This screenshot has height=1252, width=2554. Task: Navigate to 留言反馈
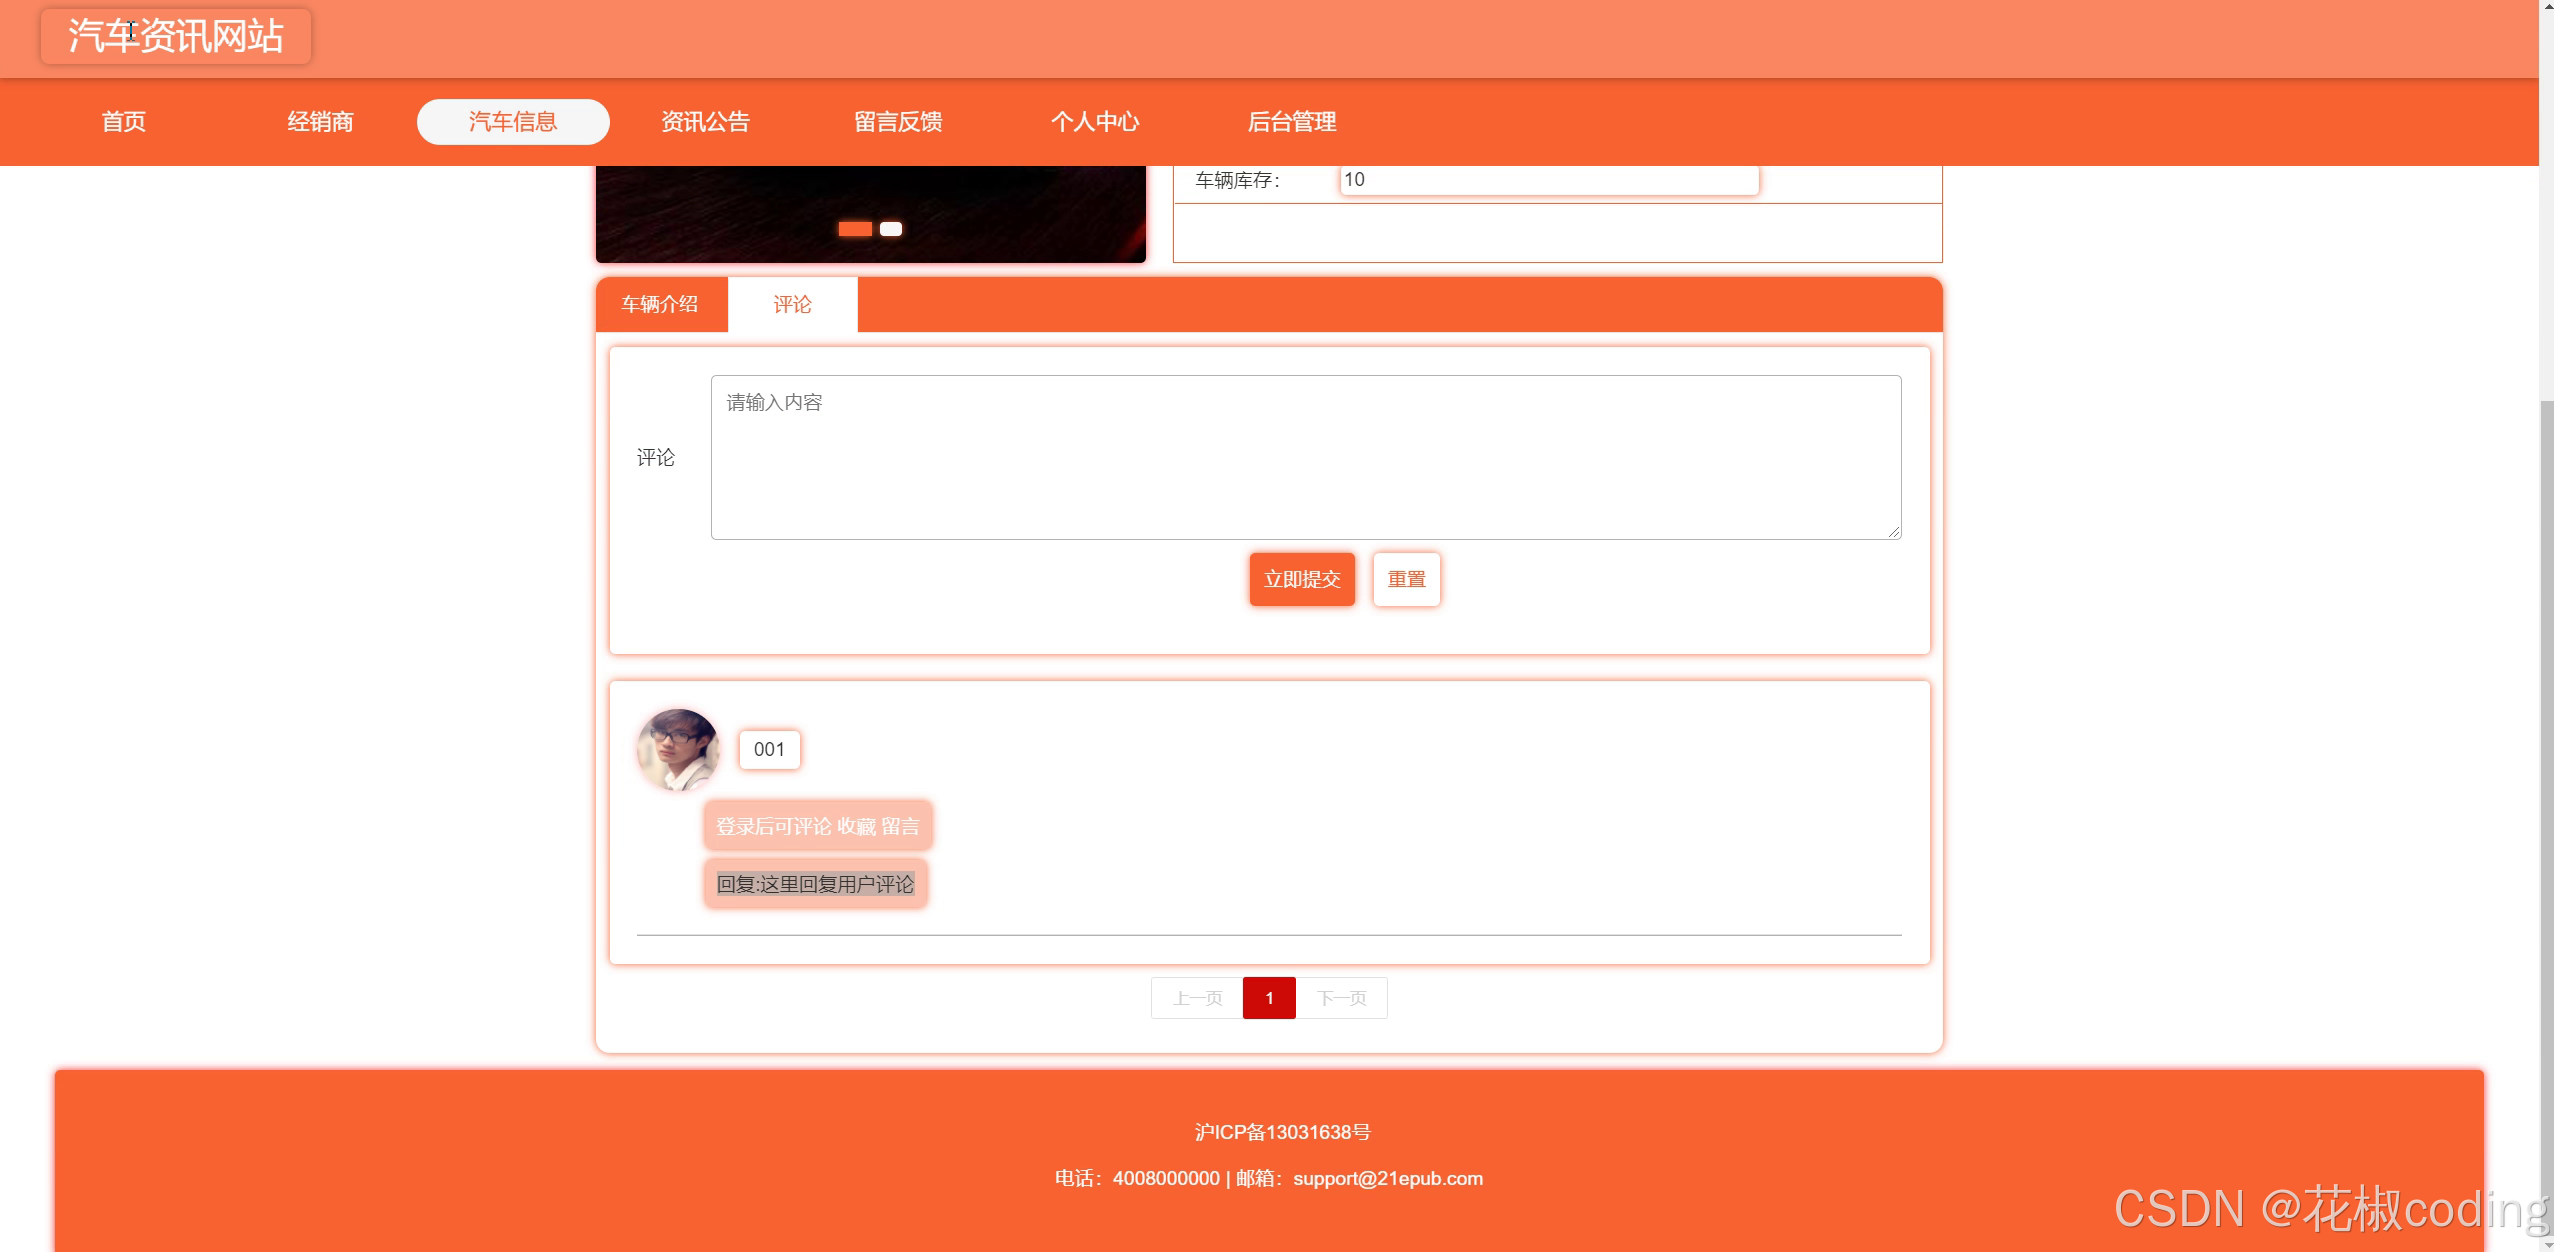point(898,122)
